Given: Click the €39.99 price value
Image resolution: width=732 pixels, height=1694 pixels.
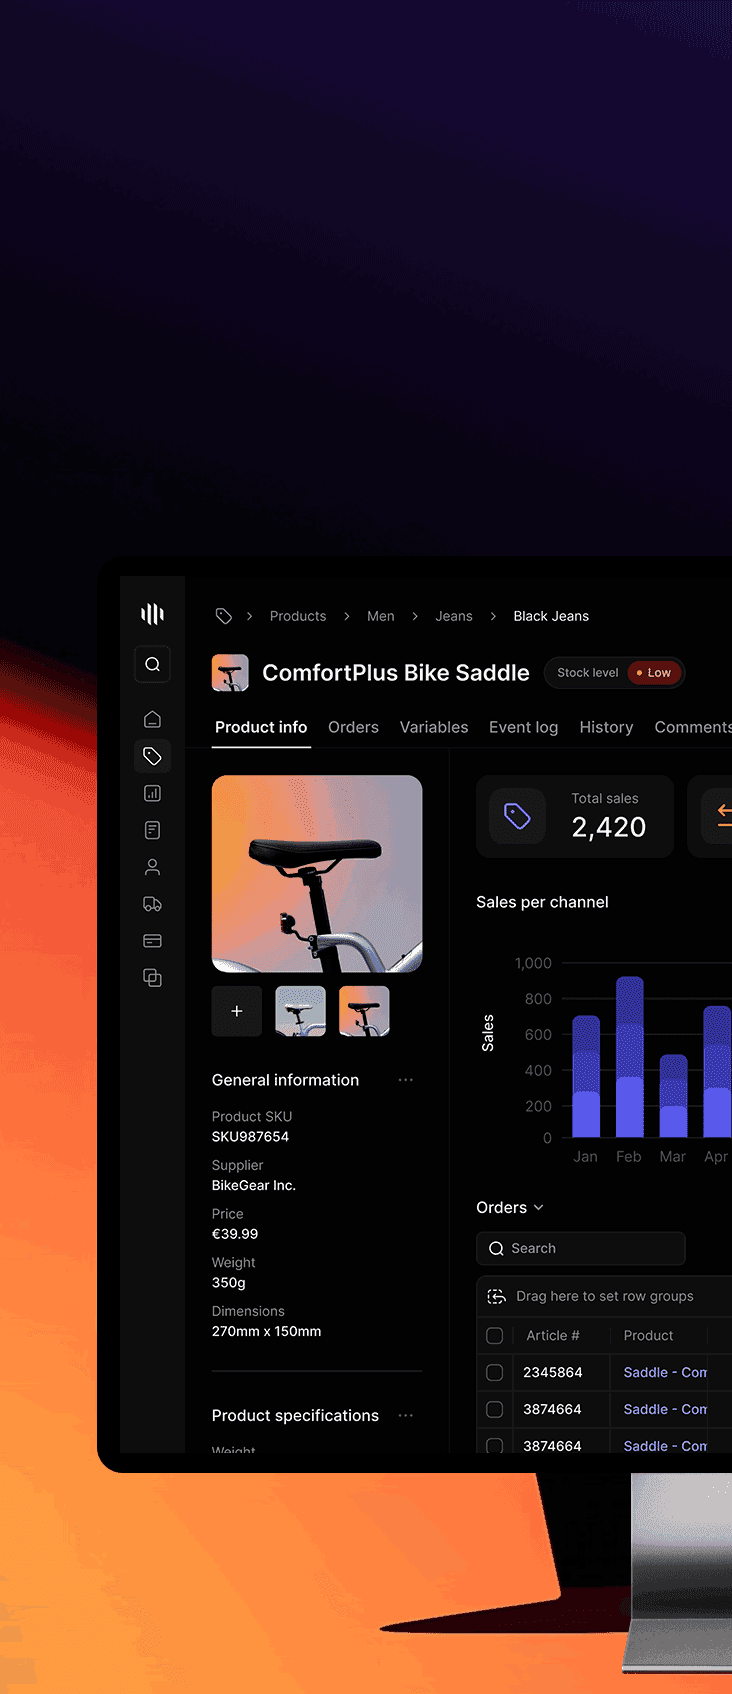Looking at the screenshot, I should tap(235, 1234).
